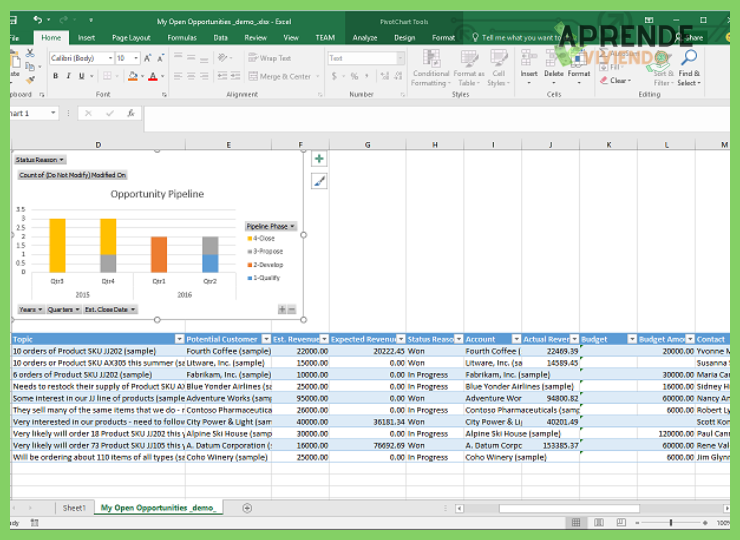Apply the Font Color red A icon
740x540 pixels.
click(153, 76)
